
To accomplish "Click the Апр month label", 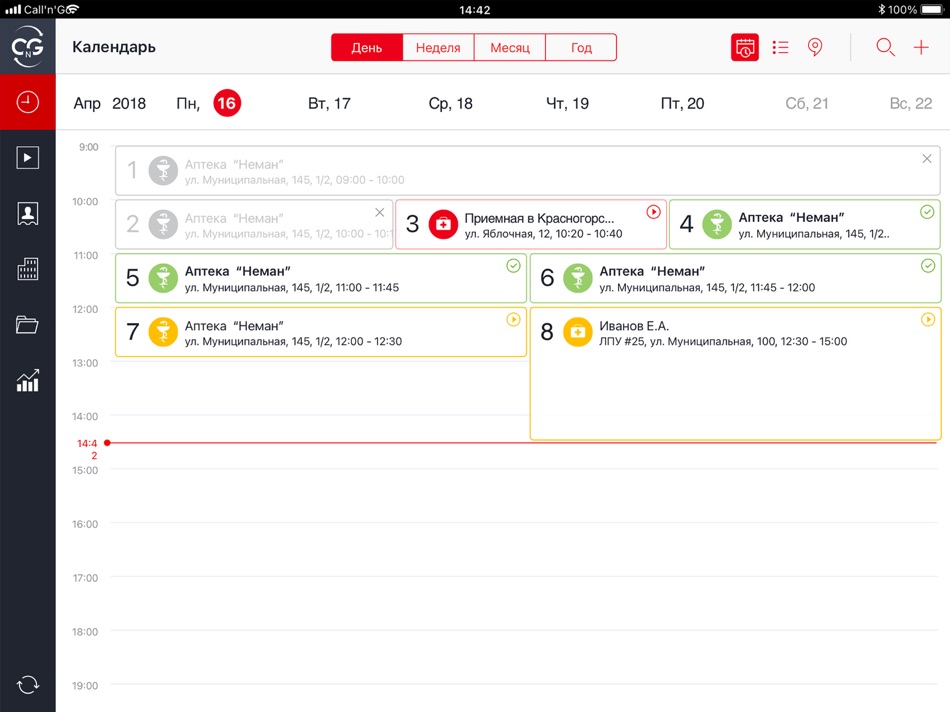I will (87, 104).
